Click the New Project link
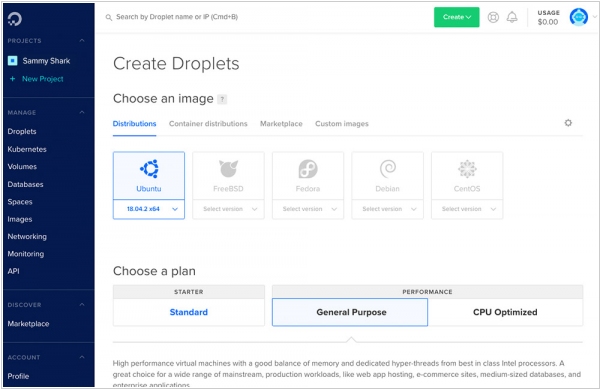Viewport: 600px width, 389px height. 42,79
